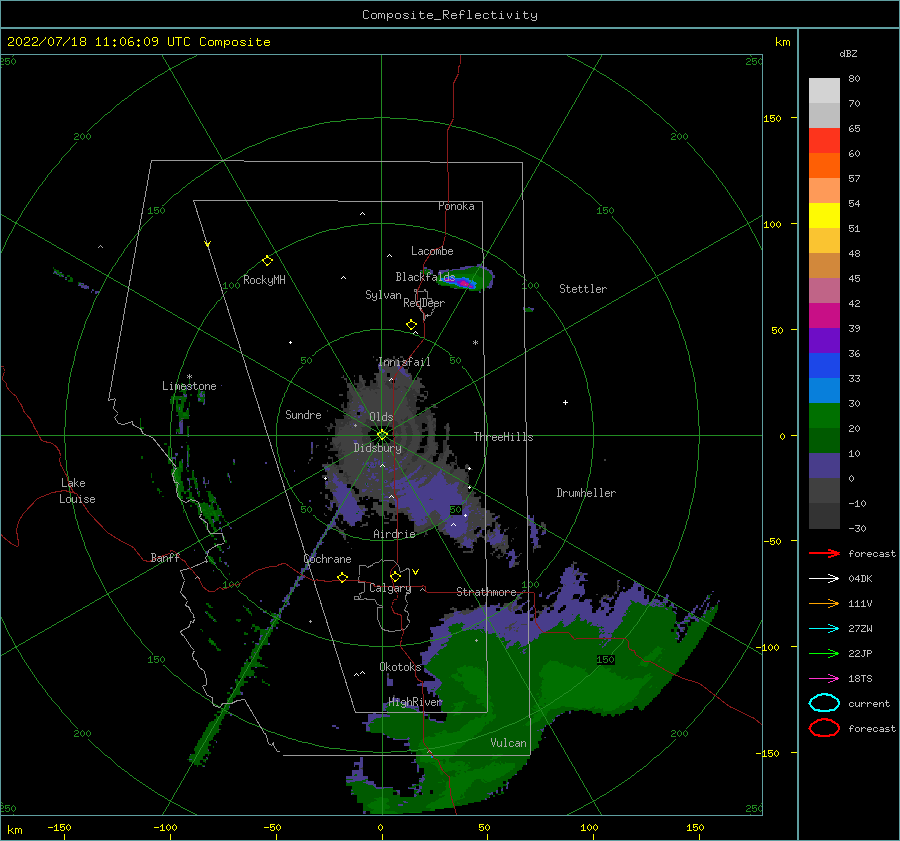Click the cyan 27ZW arrow legend icon

tap(824, 629)
